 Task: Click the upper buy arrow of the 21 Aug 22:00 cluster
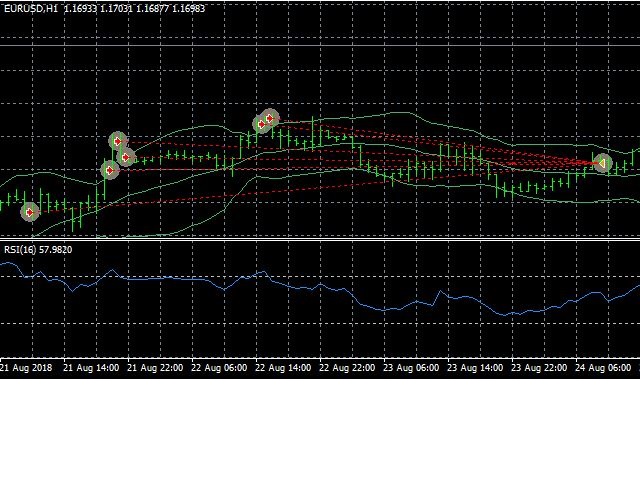coord(118,141)
